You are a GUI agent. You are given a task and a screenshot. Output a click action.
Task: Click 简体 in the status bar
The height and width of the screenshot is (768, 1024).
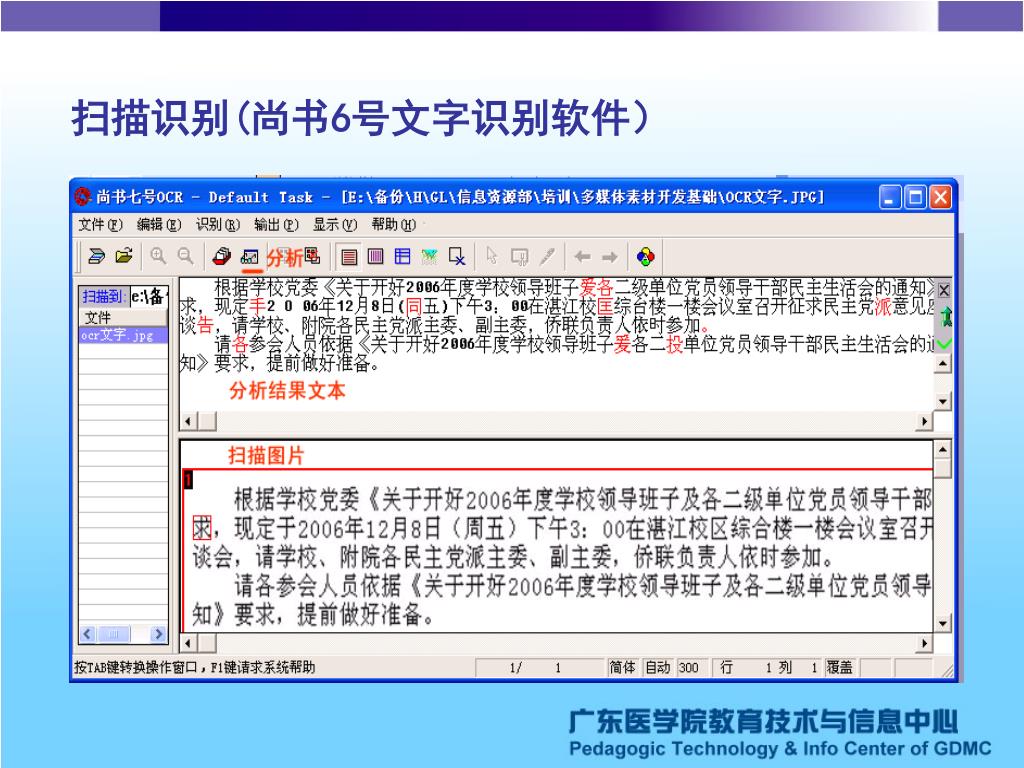[622, 667]
